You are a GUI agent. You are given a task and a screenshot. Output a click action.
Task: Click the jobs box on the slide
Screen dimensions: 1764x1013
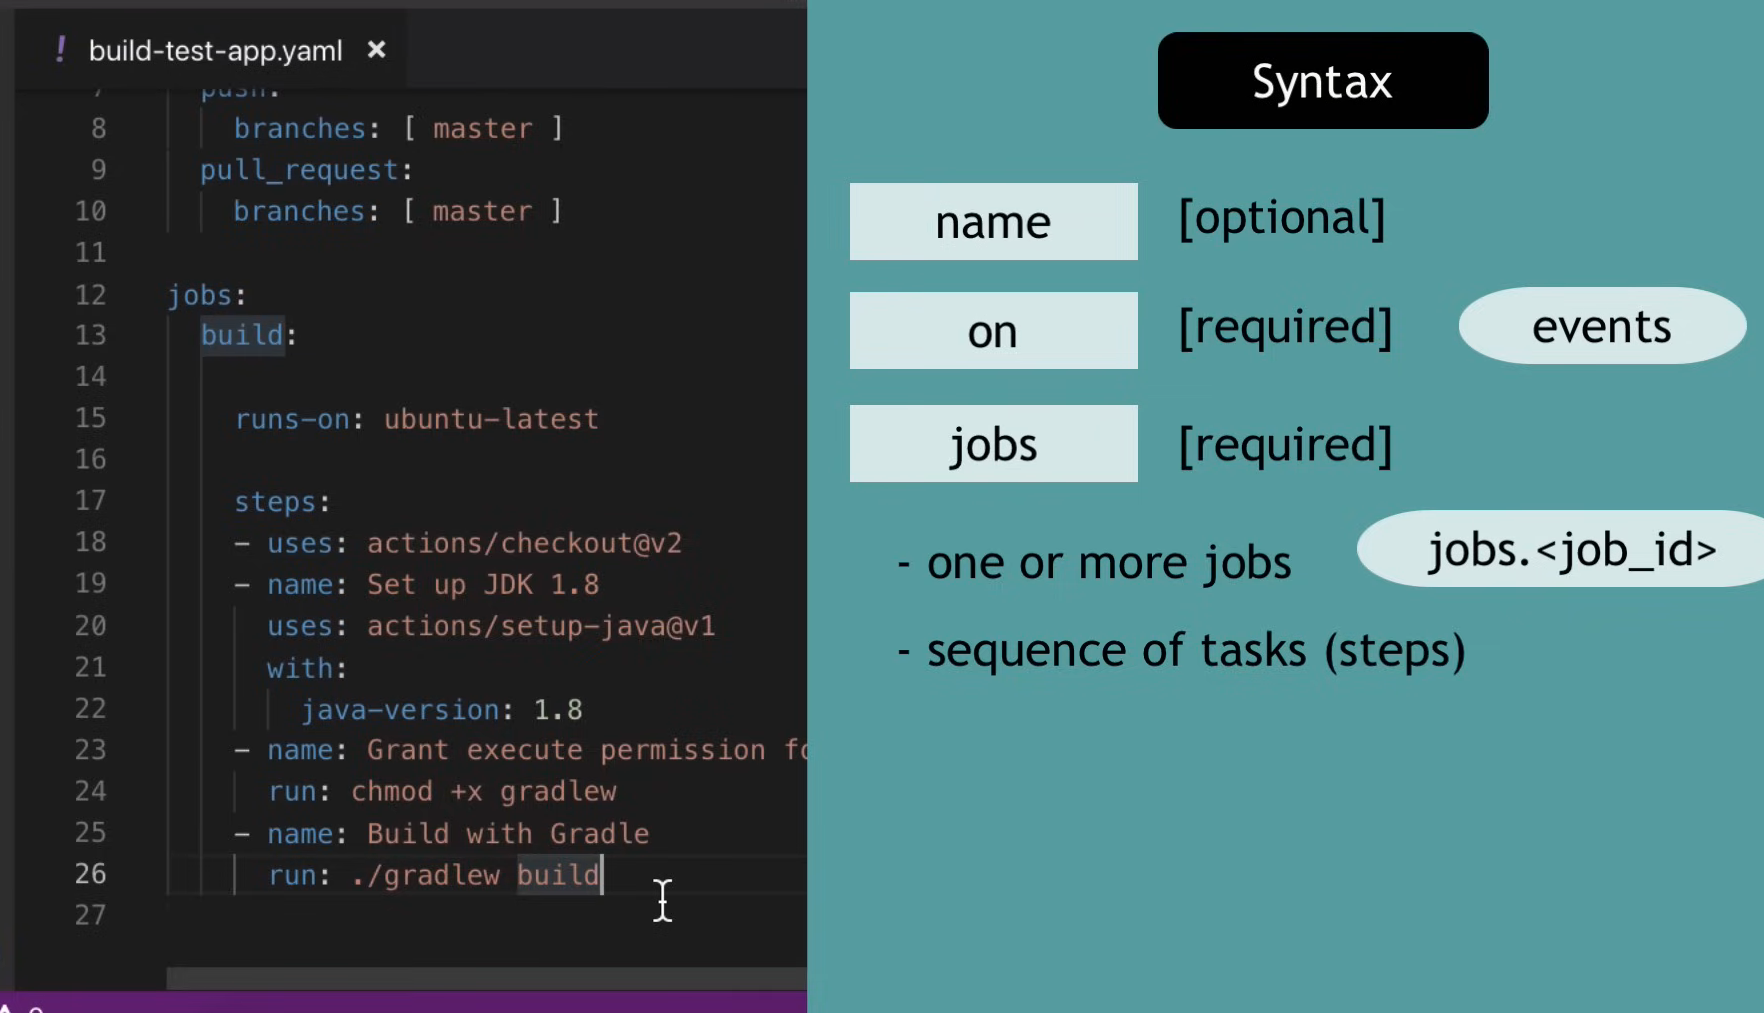pos(993,444)
